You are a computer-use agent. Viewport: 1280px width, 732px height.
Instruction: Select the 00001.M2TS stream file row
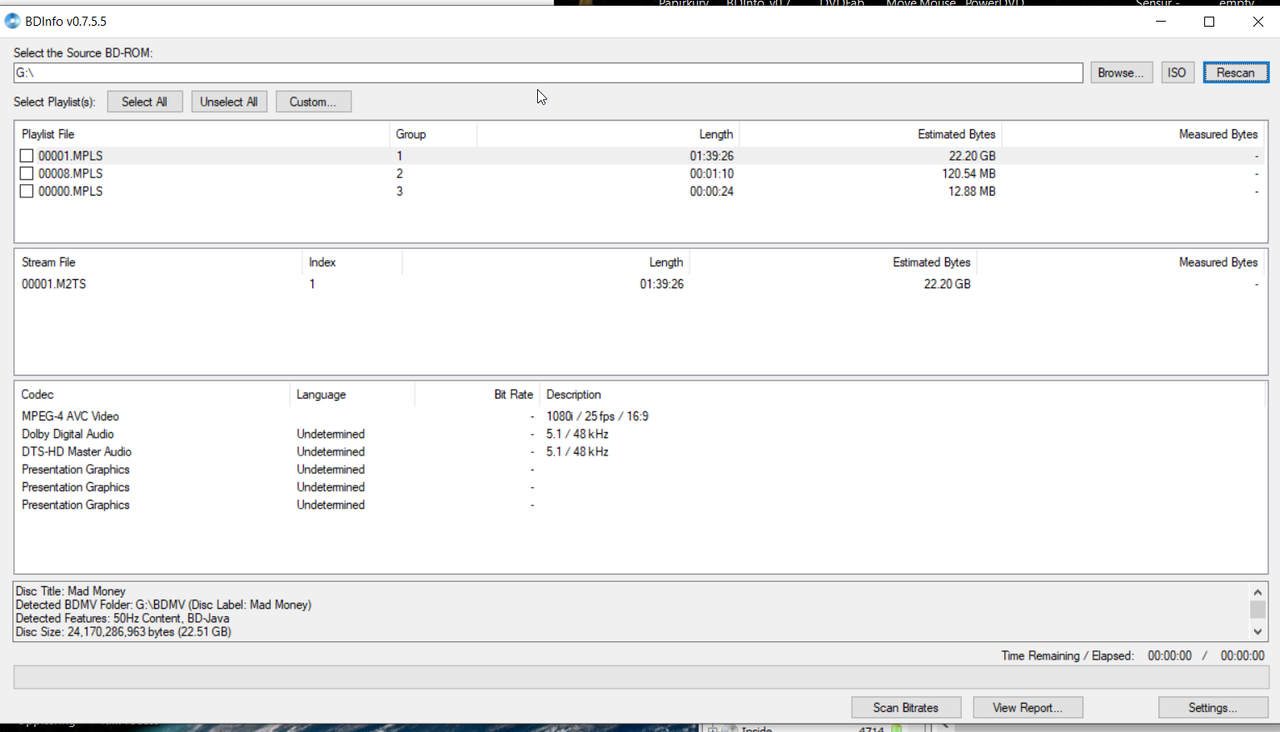[x=640, y=284]
